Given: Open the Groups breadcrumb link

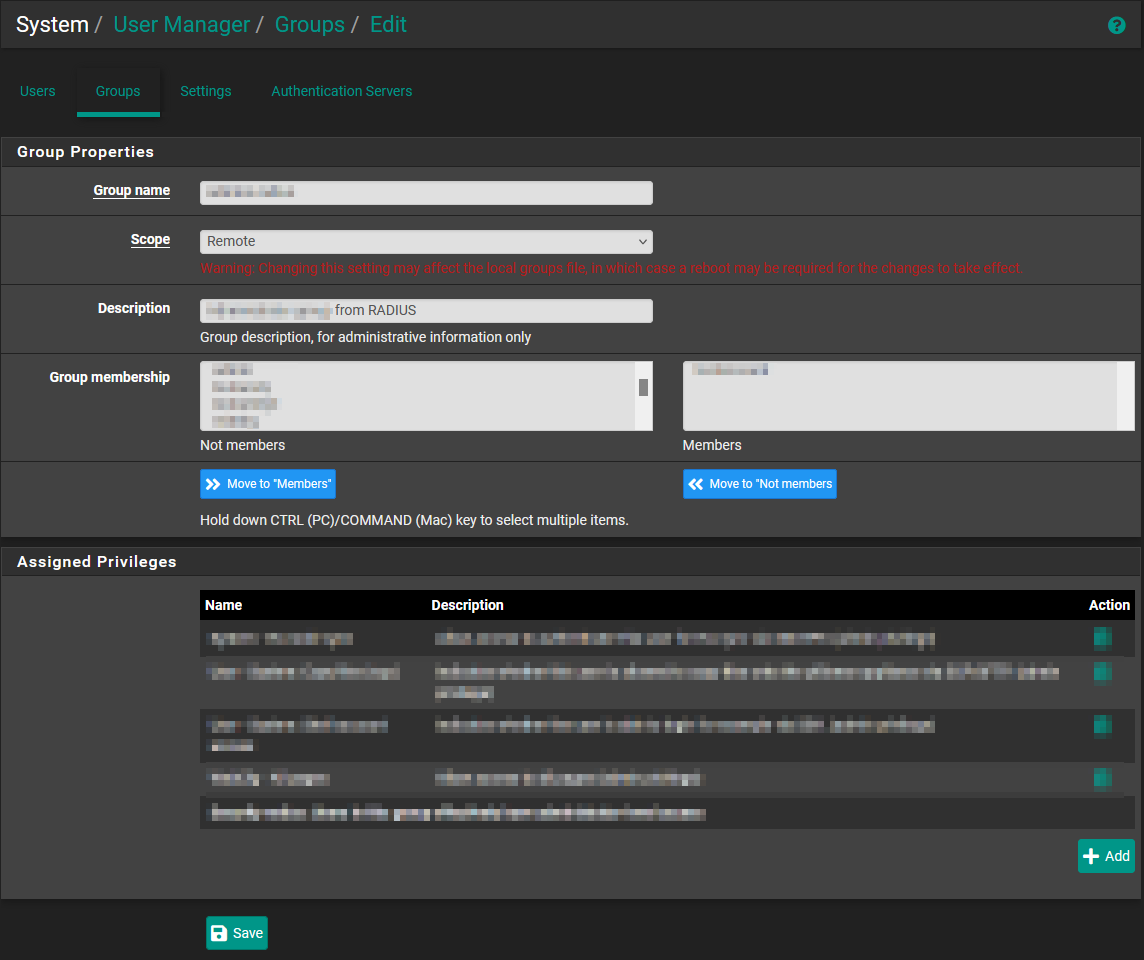Looking at the screenshot, I should 309,25.
